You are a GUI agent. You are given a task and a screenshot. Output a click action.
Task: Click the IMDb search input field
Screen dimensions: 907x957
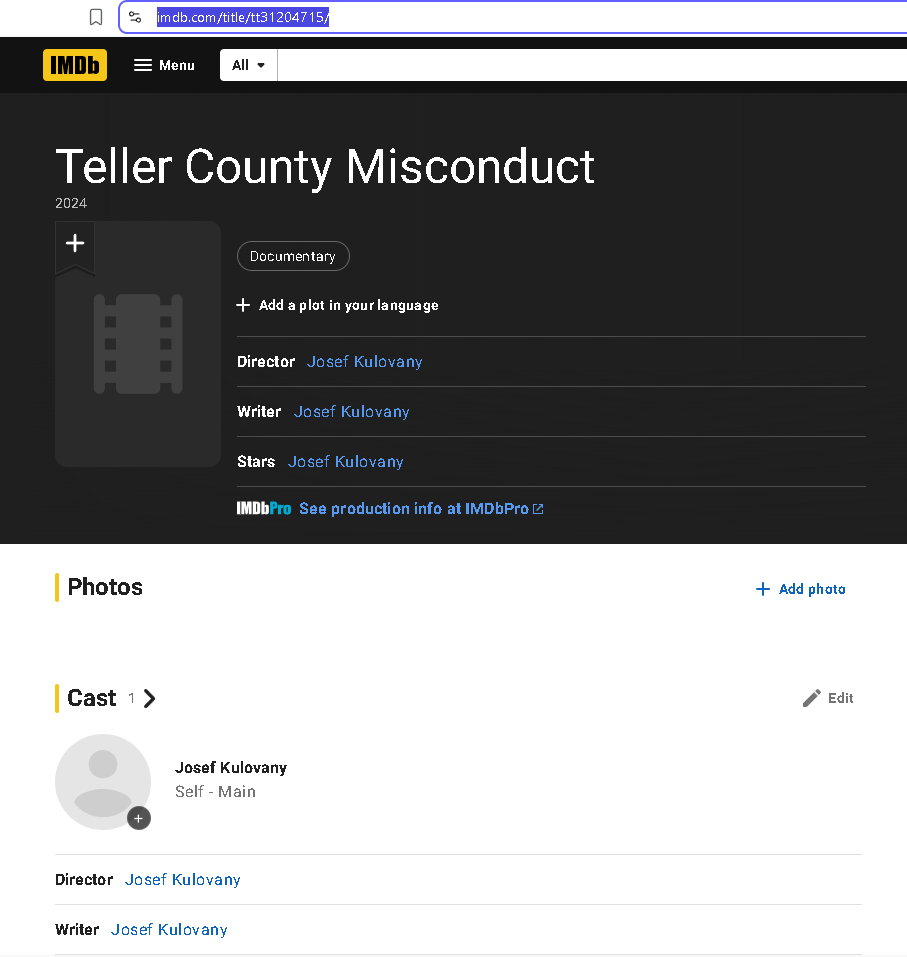click(590, 65)
